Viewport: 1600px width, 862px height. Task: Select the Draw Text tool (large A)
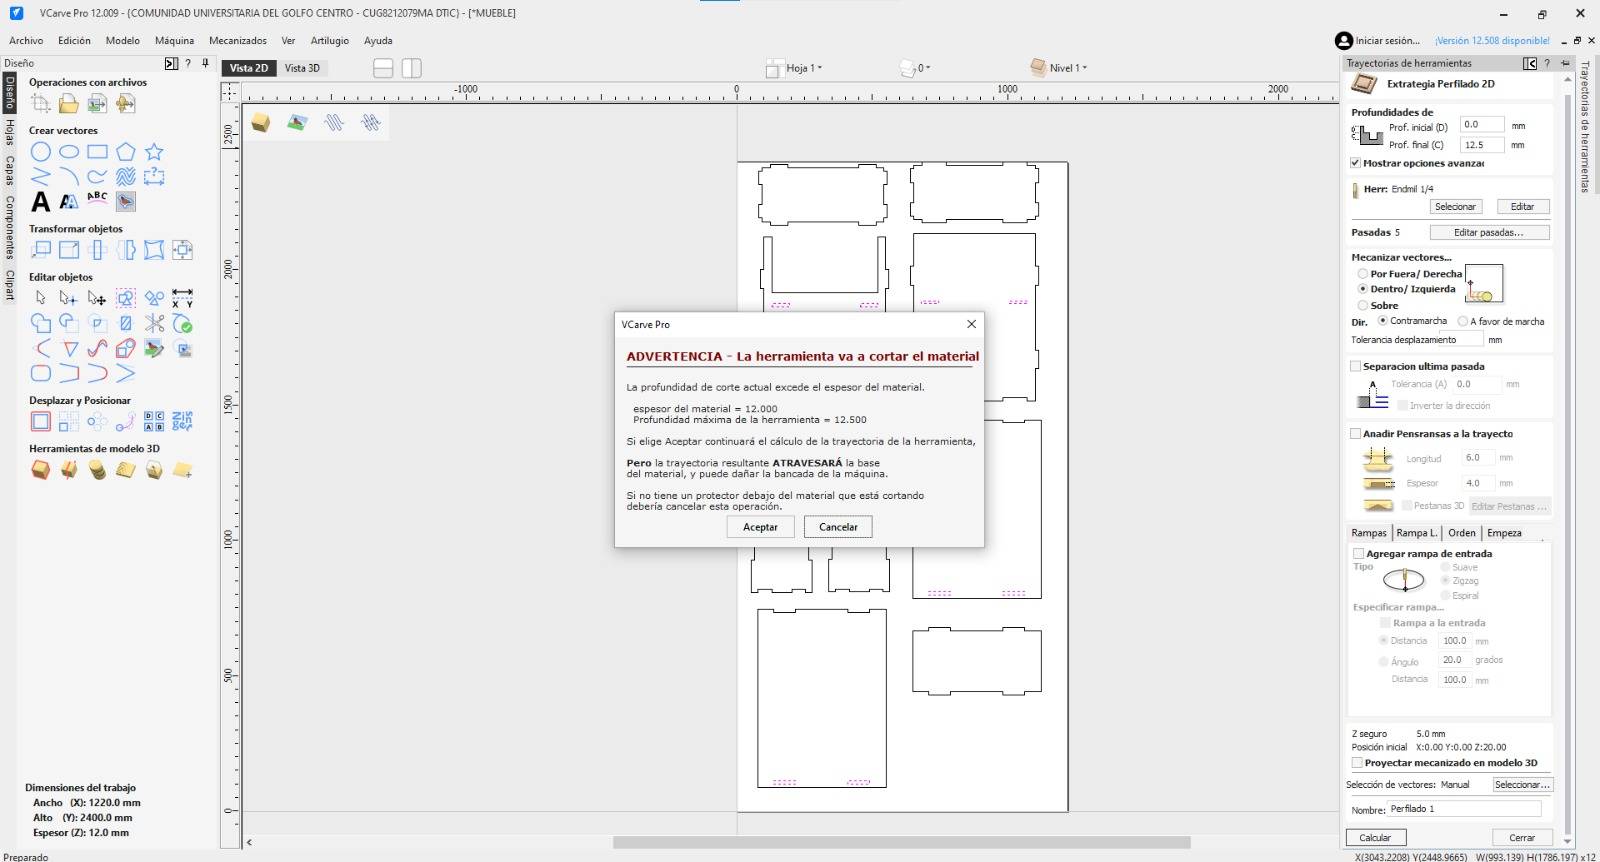pyautogui.click(x=40, y=201)
